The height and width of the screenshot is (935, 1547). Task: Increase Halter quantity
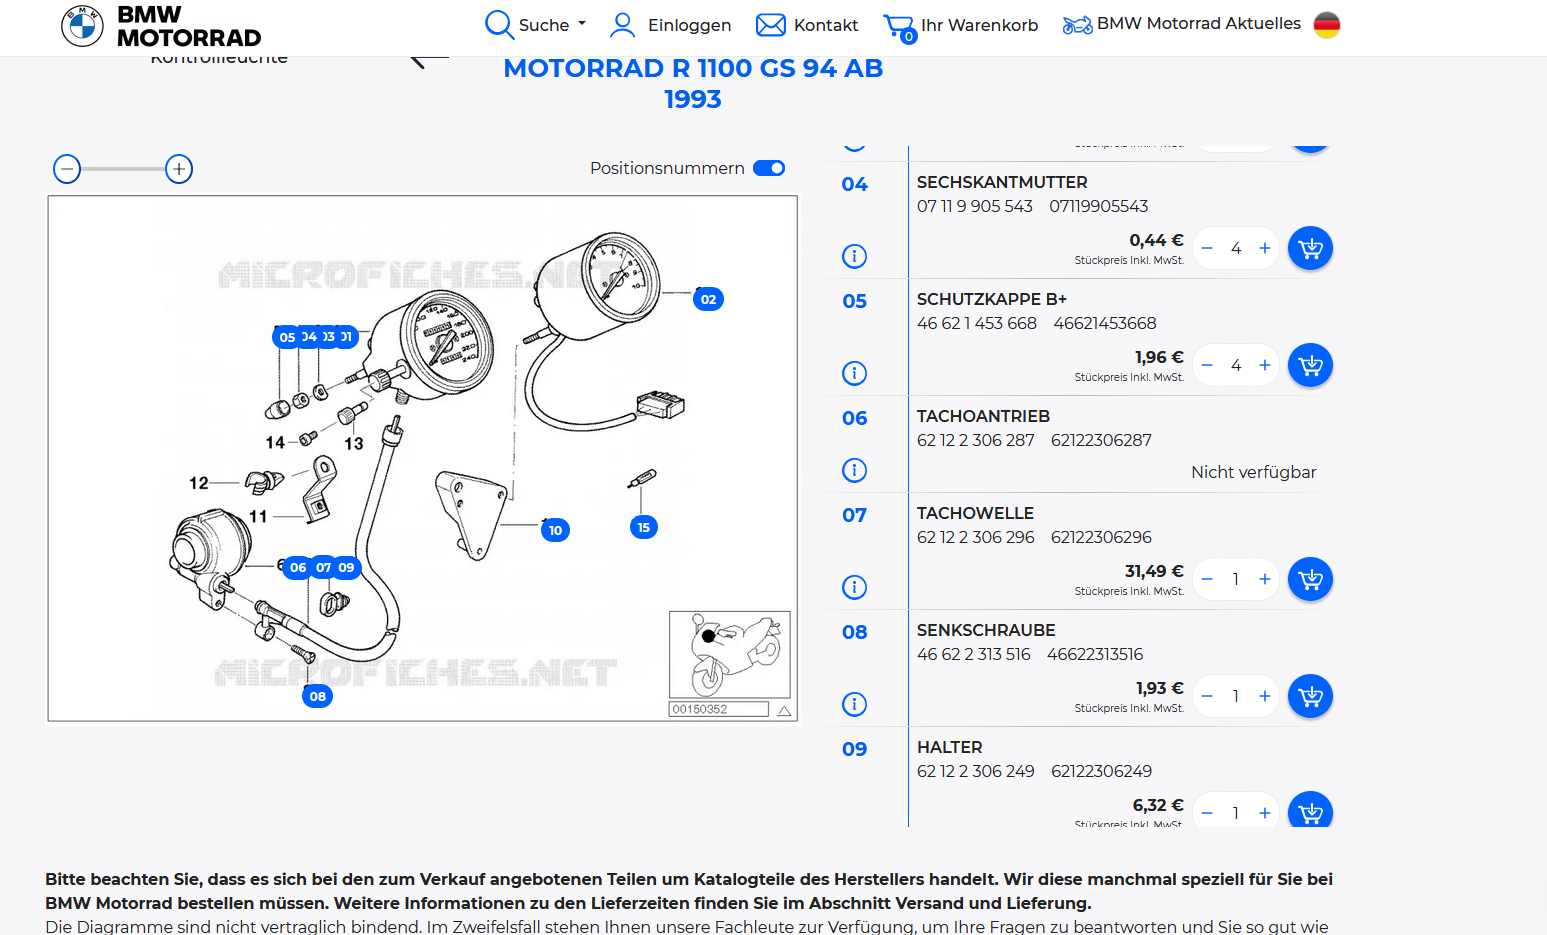click(x=1265, y=813)
